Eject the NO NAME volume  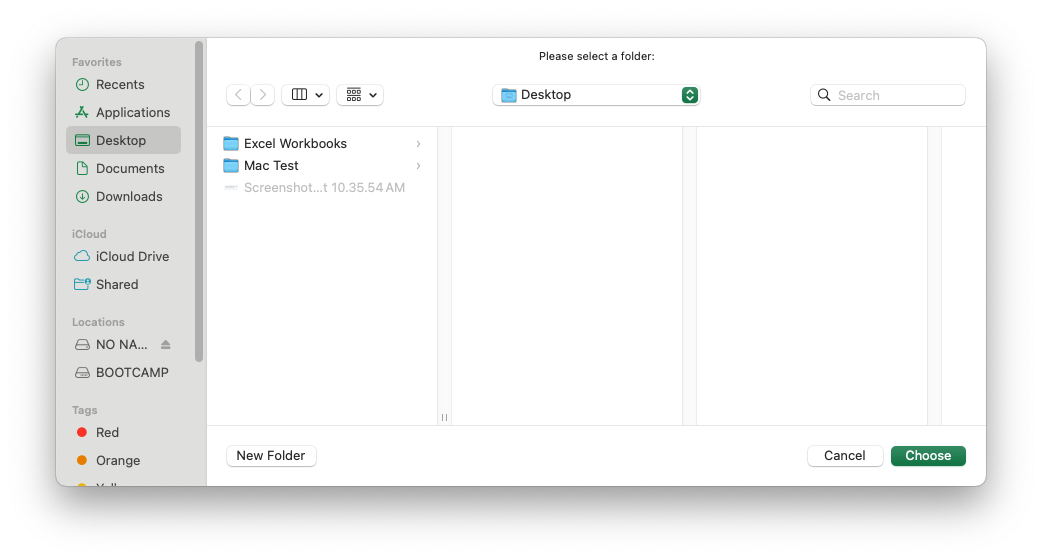166,345
